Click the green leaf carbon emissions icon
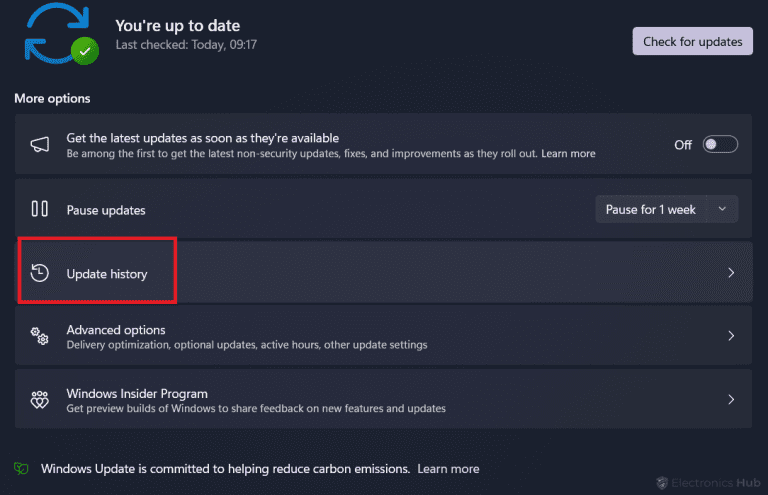The height and width of the screenshot is (495, 768). click(21, 468)
